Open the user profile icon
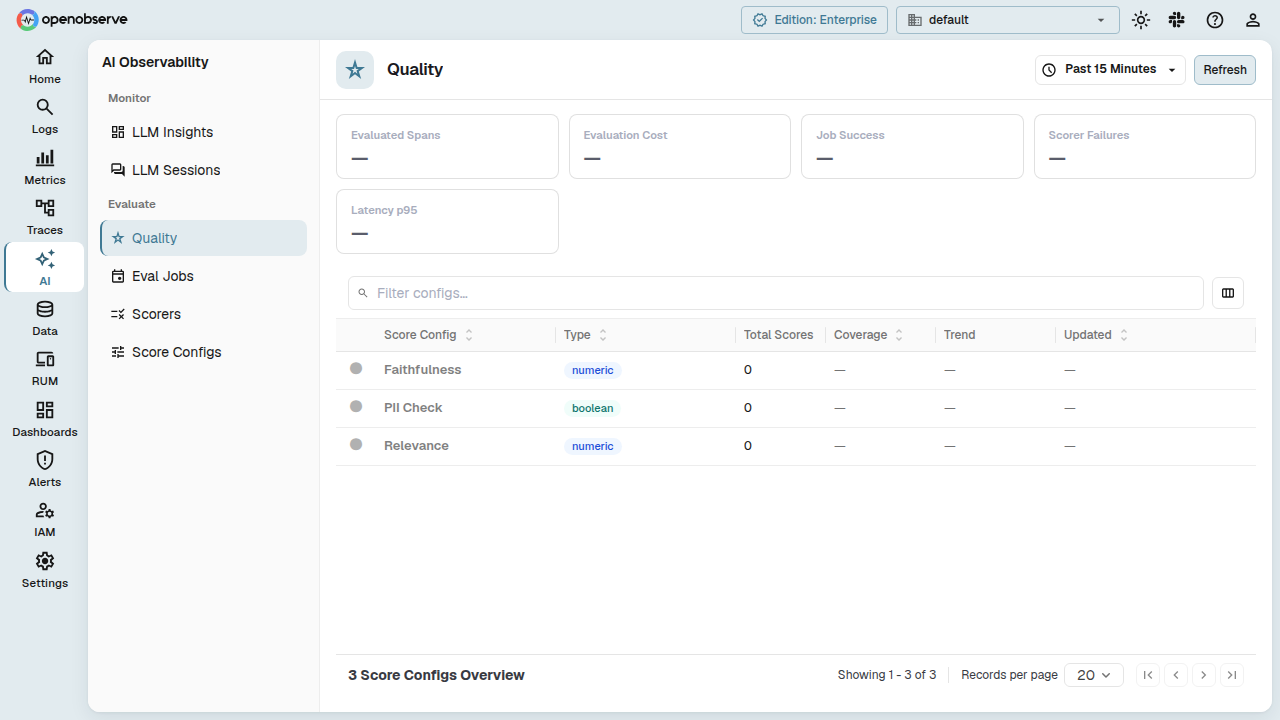The image size is (1280, 720). tap(1253, 20)
